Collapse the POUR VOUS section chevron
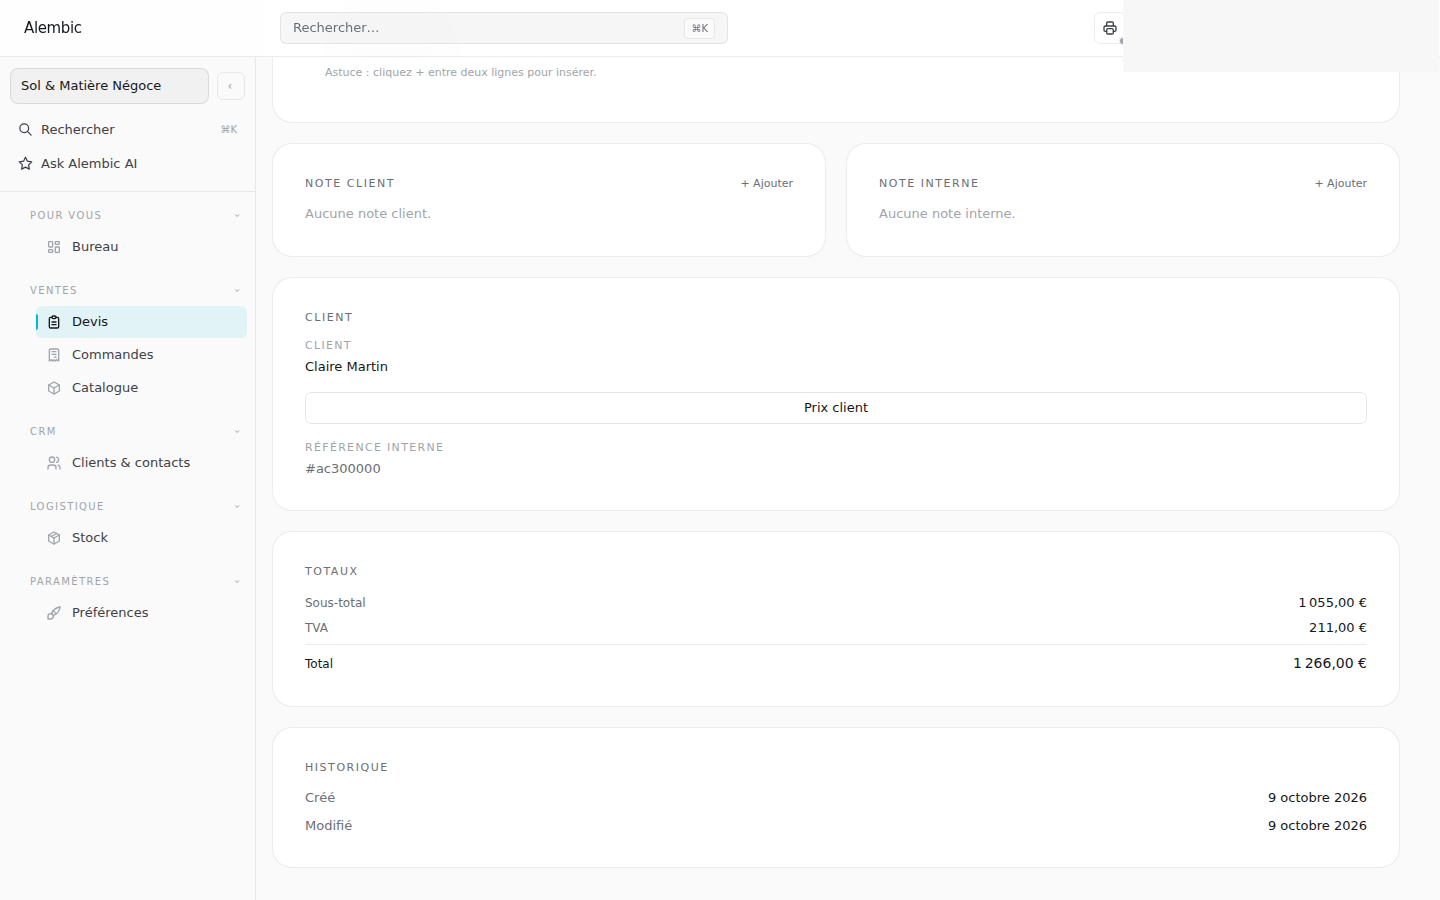1440x900 pixels. [x=237, y=216]
